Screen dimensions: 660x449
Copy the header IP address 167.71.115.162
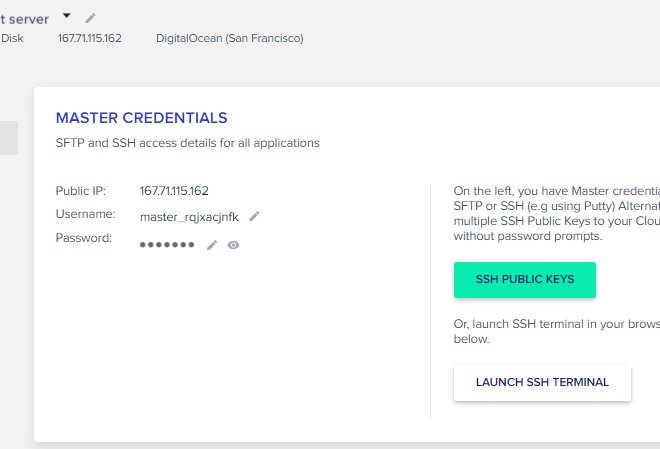point(90,38)
